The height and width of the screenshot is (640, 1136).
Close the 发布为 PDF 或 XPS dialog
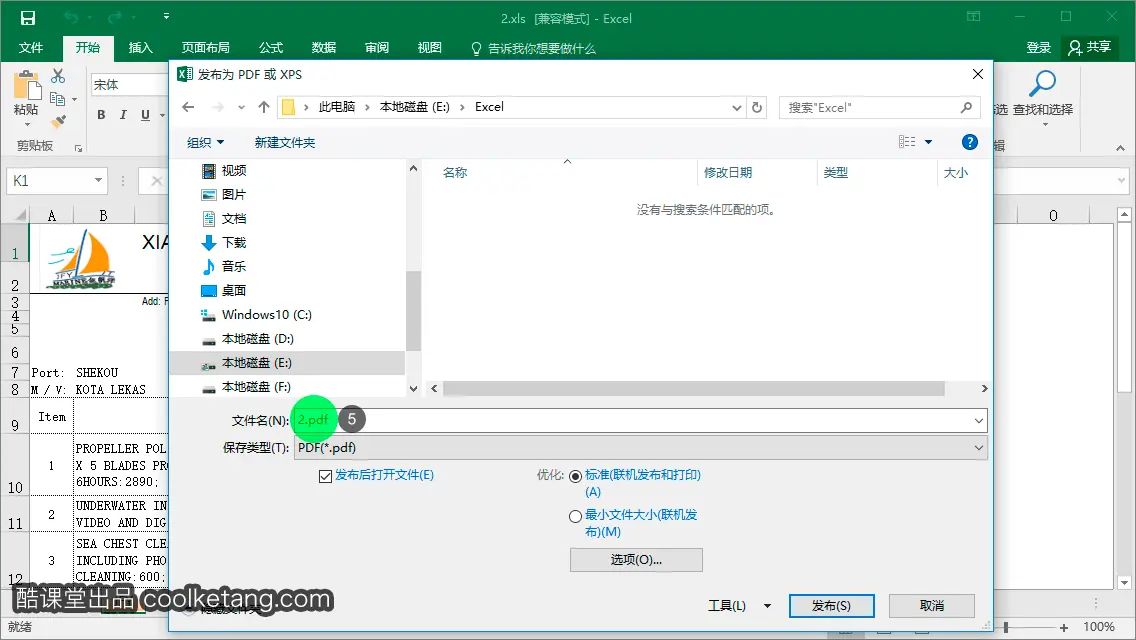point(977,74)
